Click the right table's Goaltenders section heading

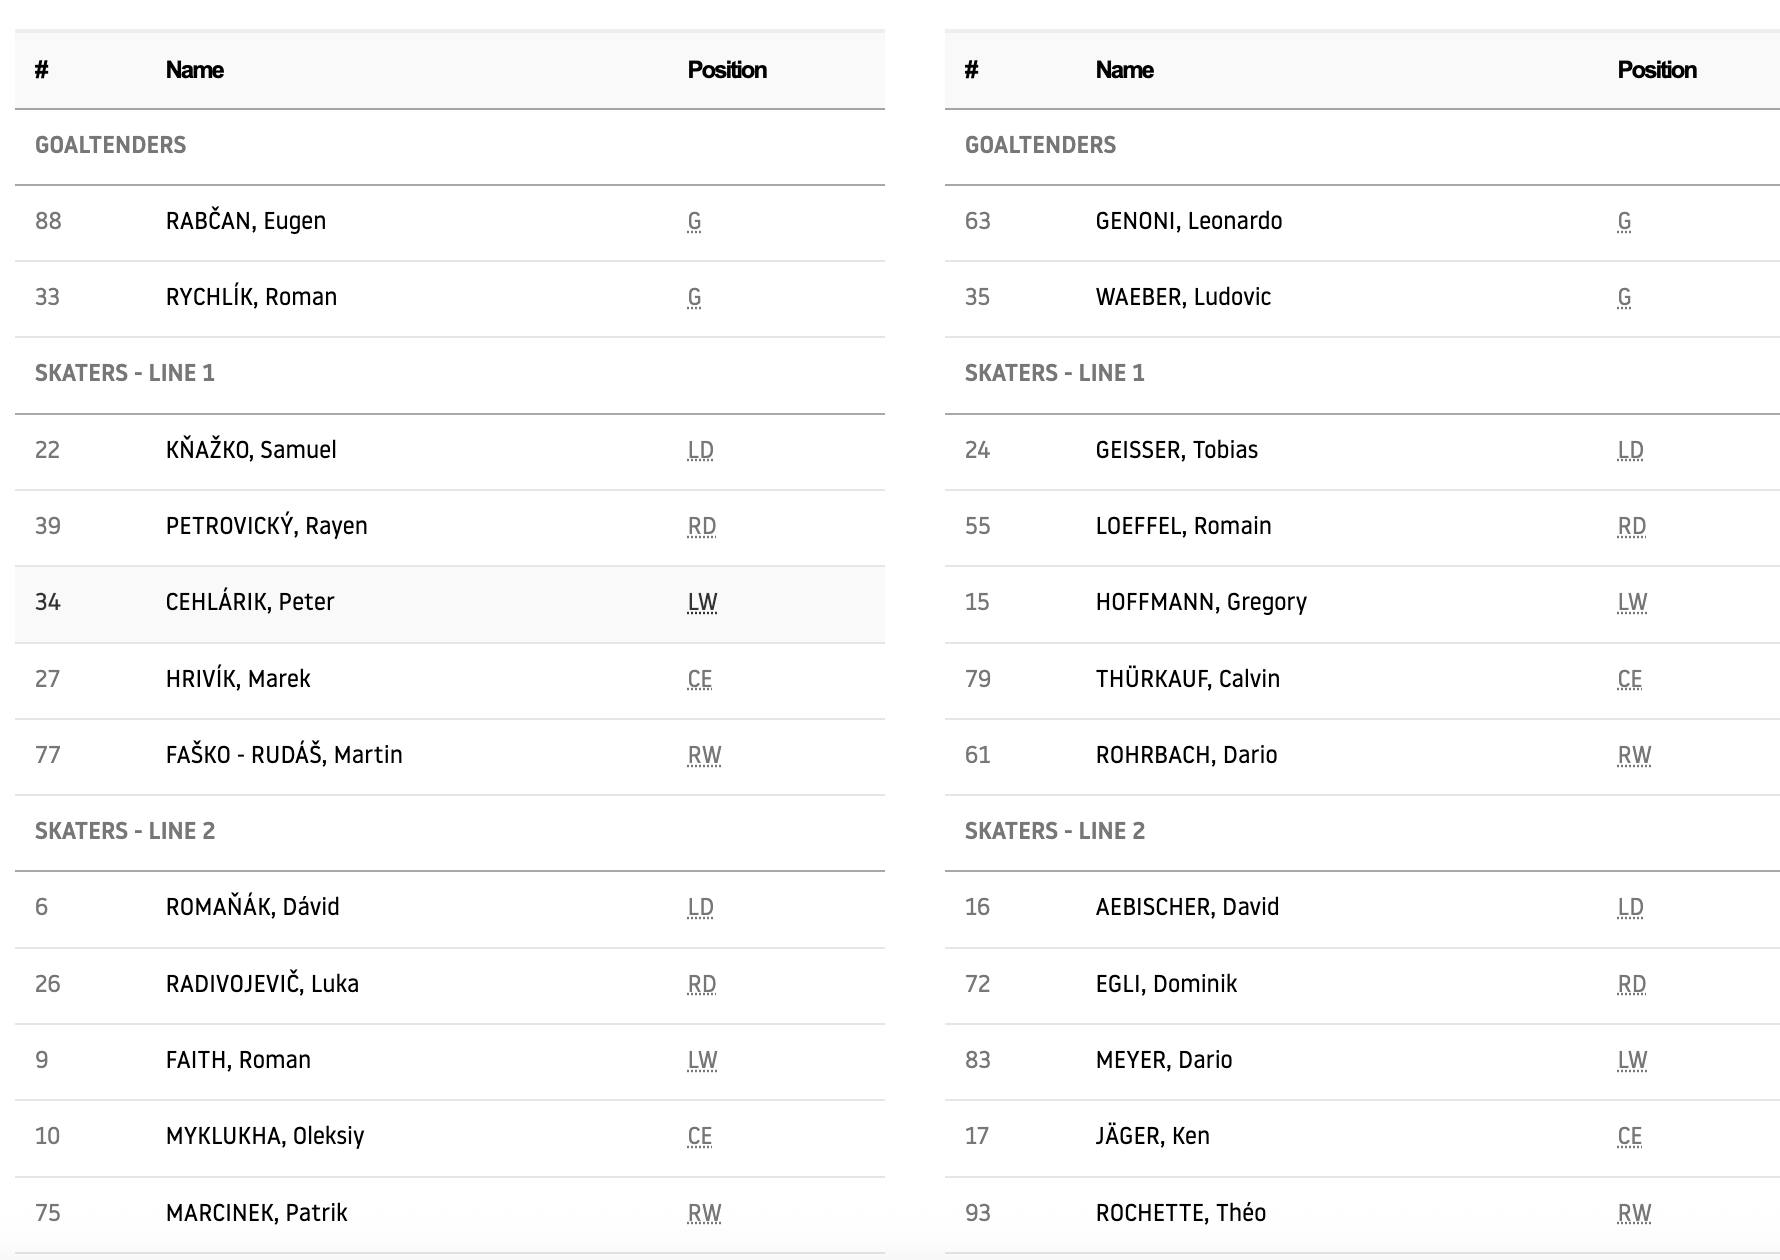(x=1040, y=145)
